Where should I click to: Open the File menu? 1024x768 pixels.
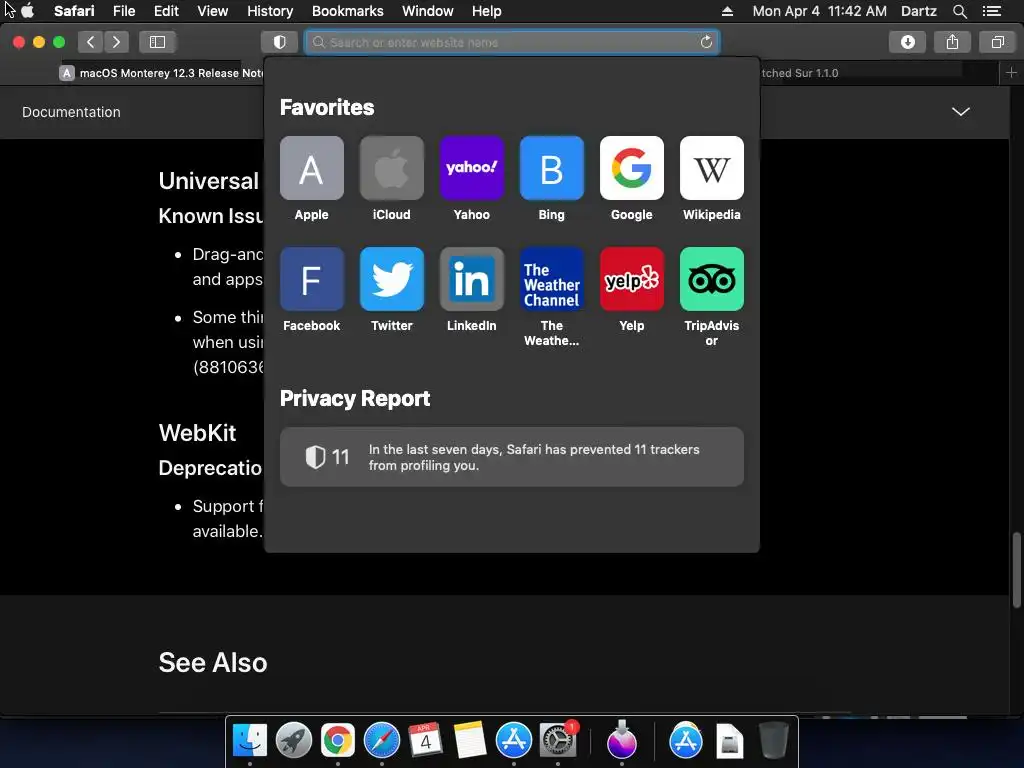click(x=123, y=11)
